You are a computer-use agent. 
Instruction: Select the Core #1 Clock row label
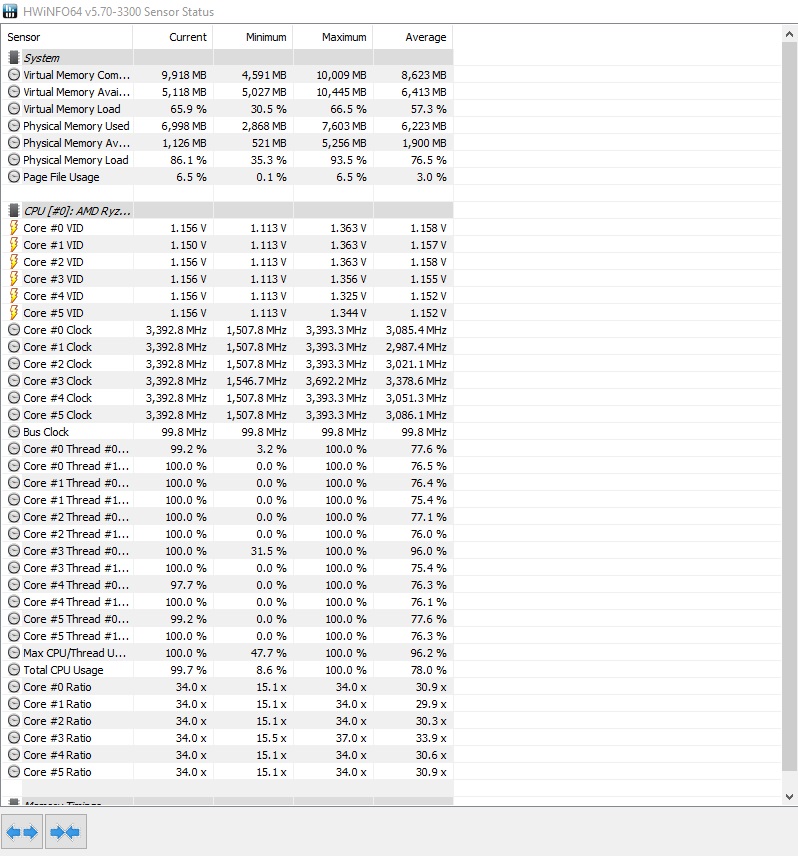pos(57,347)
